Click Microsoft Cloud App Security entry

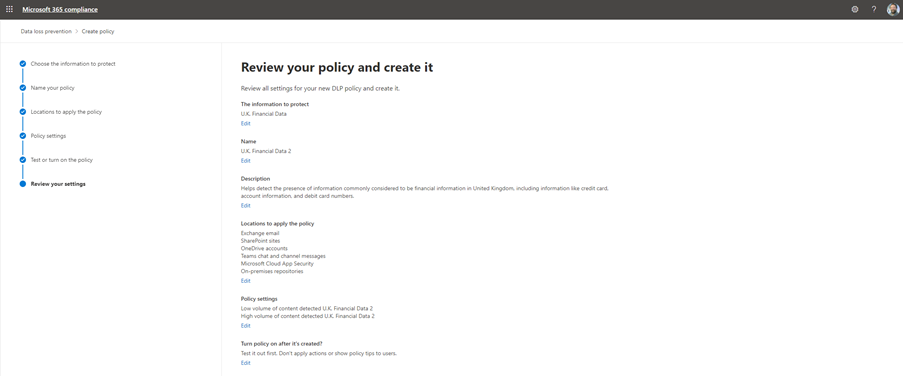[x=277, y=264]
